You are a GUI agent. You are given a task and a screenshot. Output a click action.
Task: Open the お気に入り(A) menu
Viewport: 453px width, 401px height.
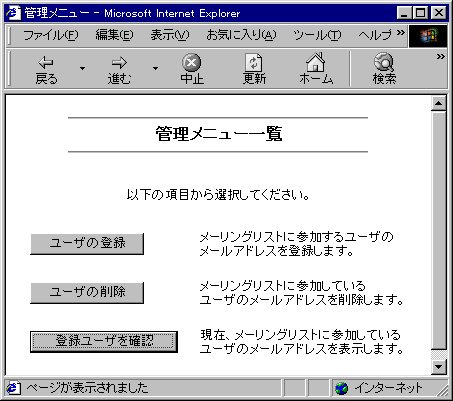click(x=241, y=35)
